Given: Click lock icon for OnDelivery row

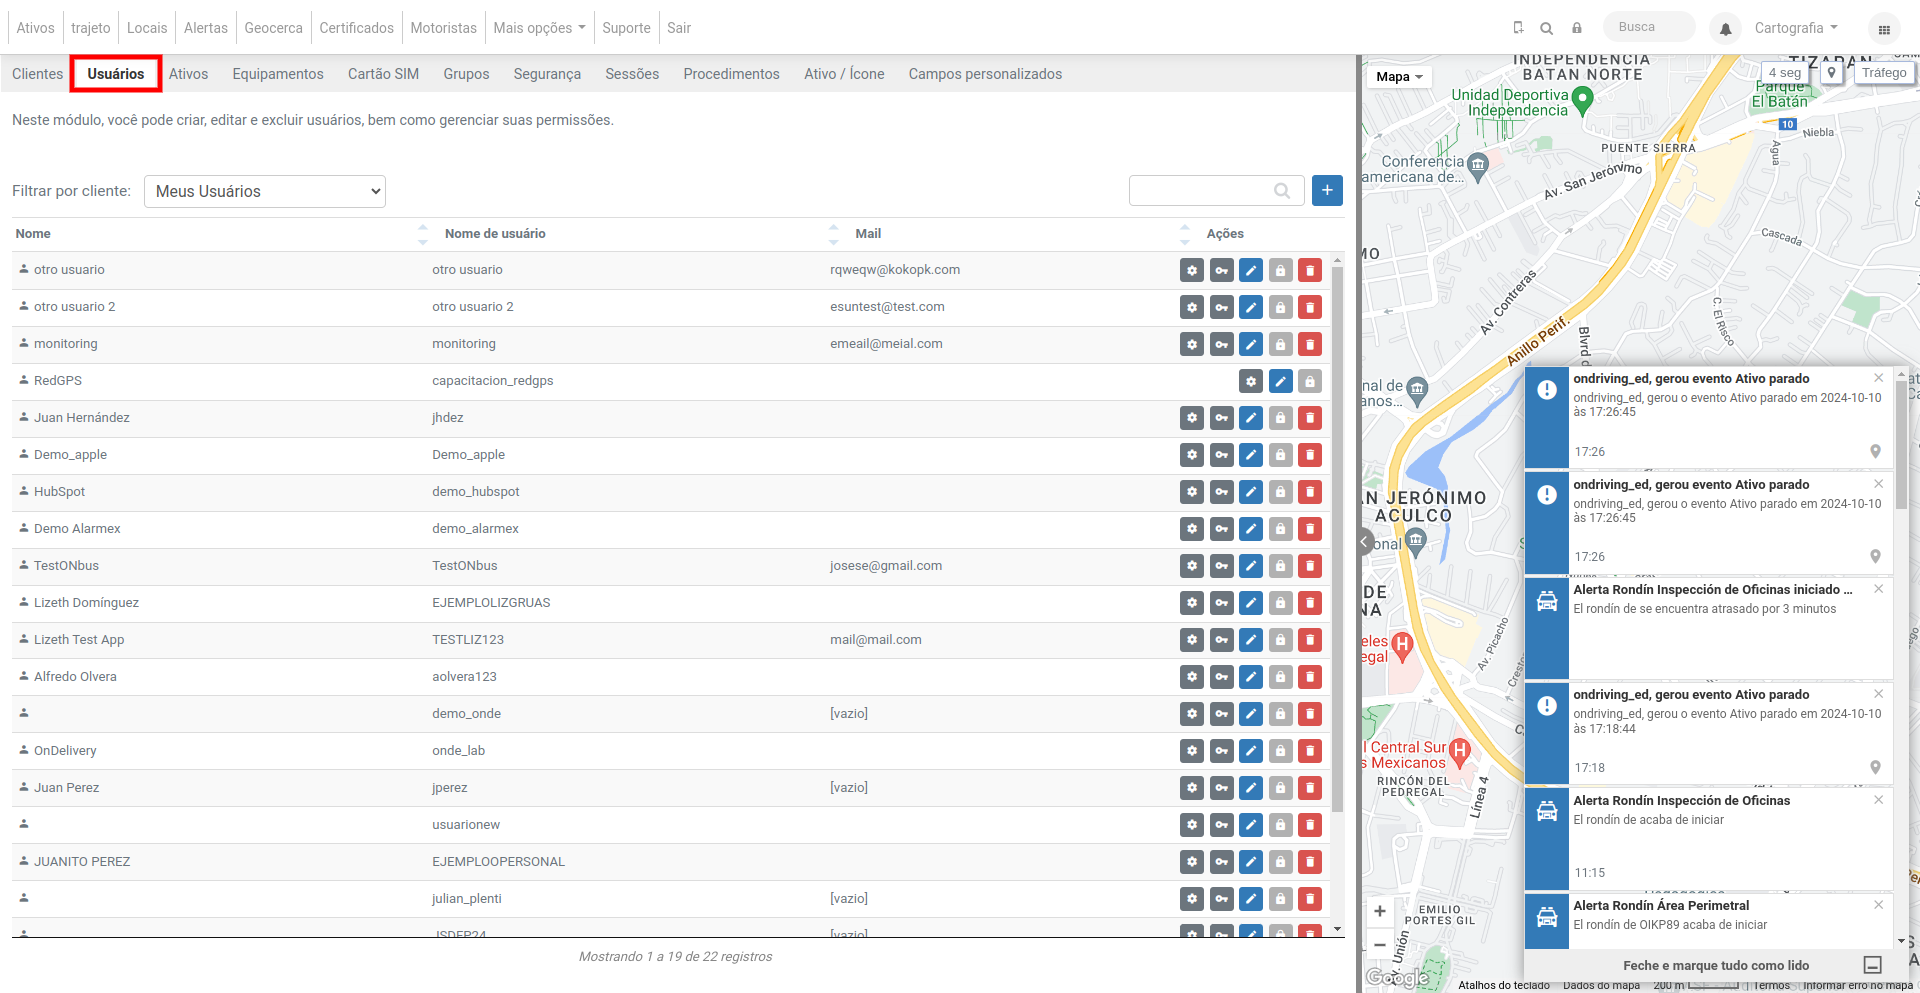Looking at the screenshot, I should point(1280,751).
